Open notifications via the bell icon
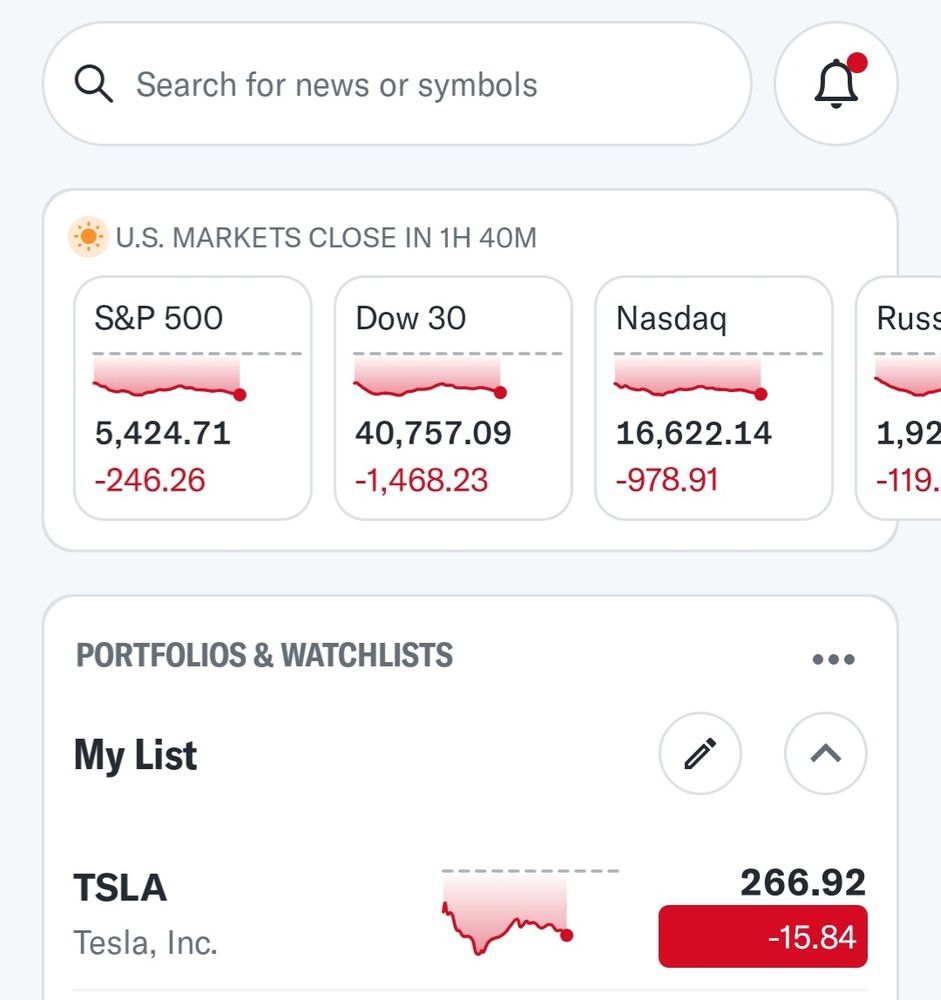Image resolution: width=941 pixels, height=1000 pixels. pos(836,84)
